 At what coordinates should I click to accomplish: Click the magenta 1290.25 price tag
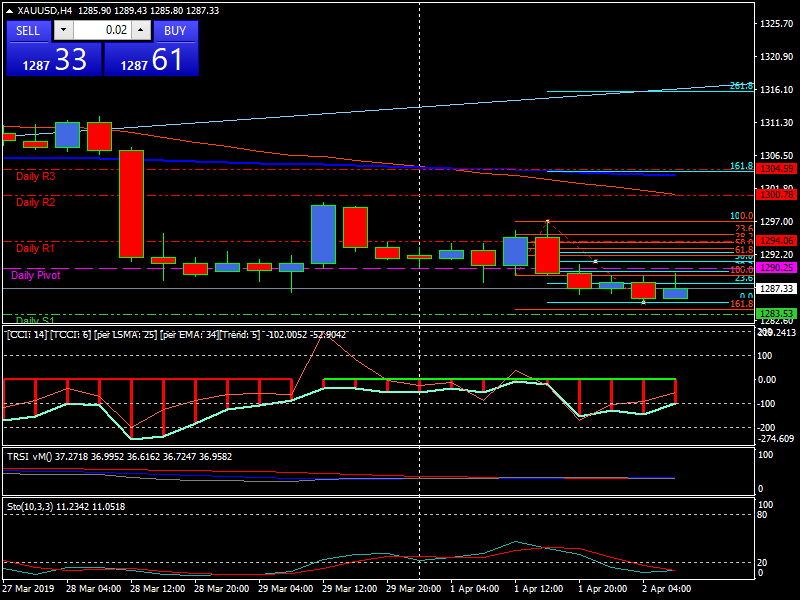point(776,268)
